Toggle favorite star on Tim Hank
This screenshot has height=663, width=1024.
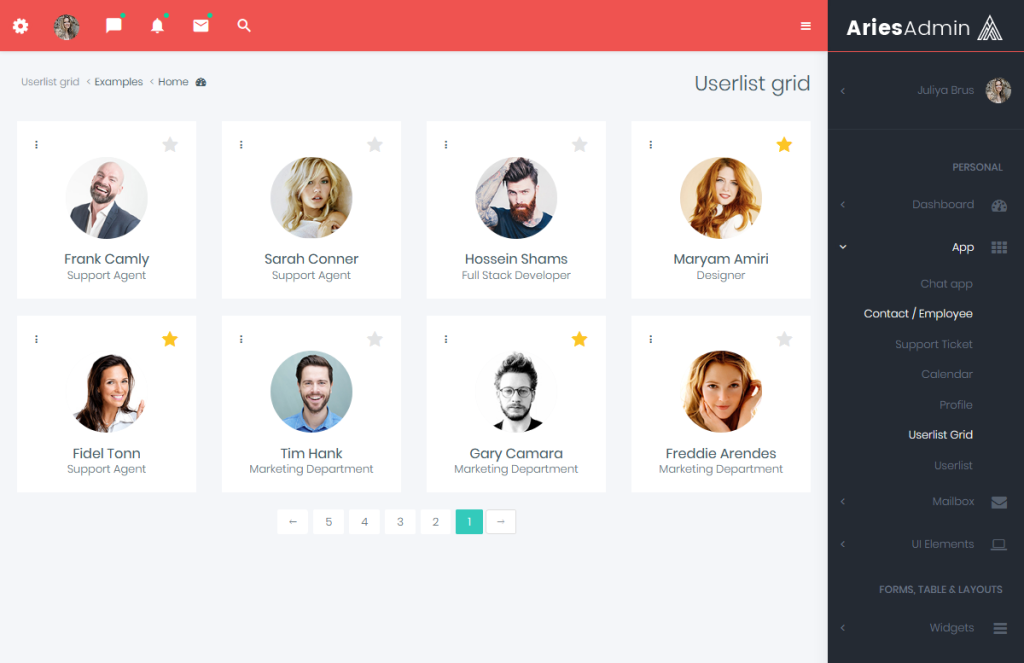coord(375,339)
